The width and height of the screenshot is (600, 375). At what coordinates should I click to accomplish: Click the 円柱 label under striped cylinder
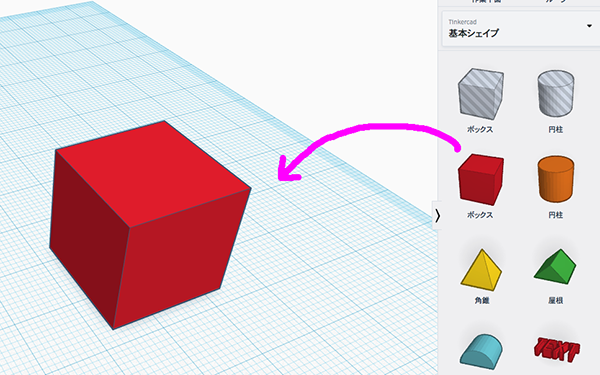click(556, 130)
